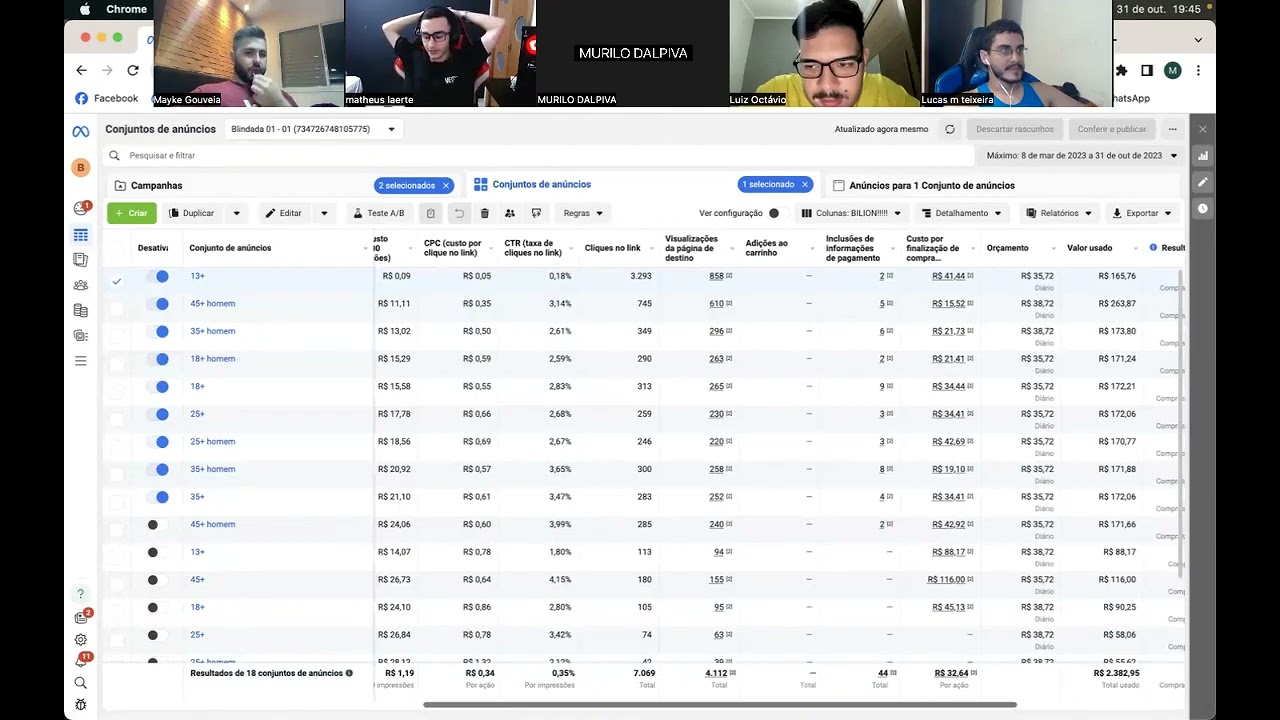Click the Editar button
Image resolution: width=1280 pixels, height=720 pixels.
point(283,213)
